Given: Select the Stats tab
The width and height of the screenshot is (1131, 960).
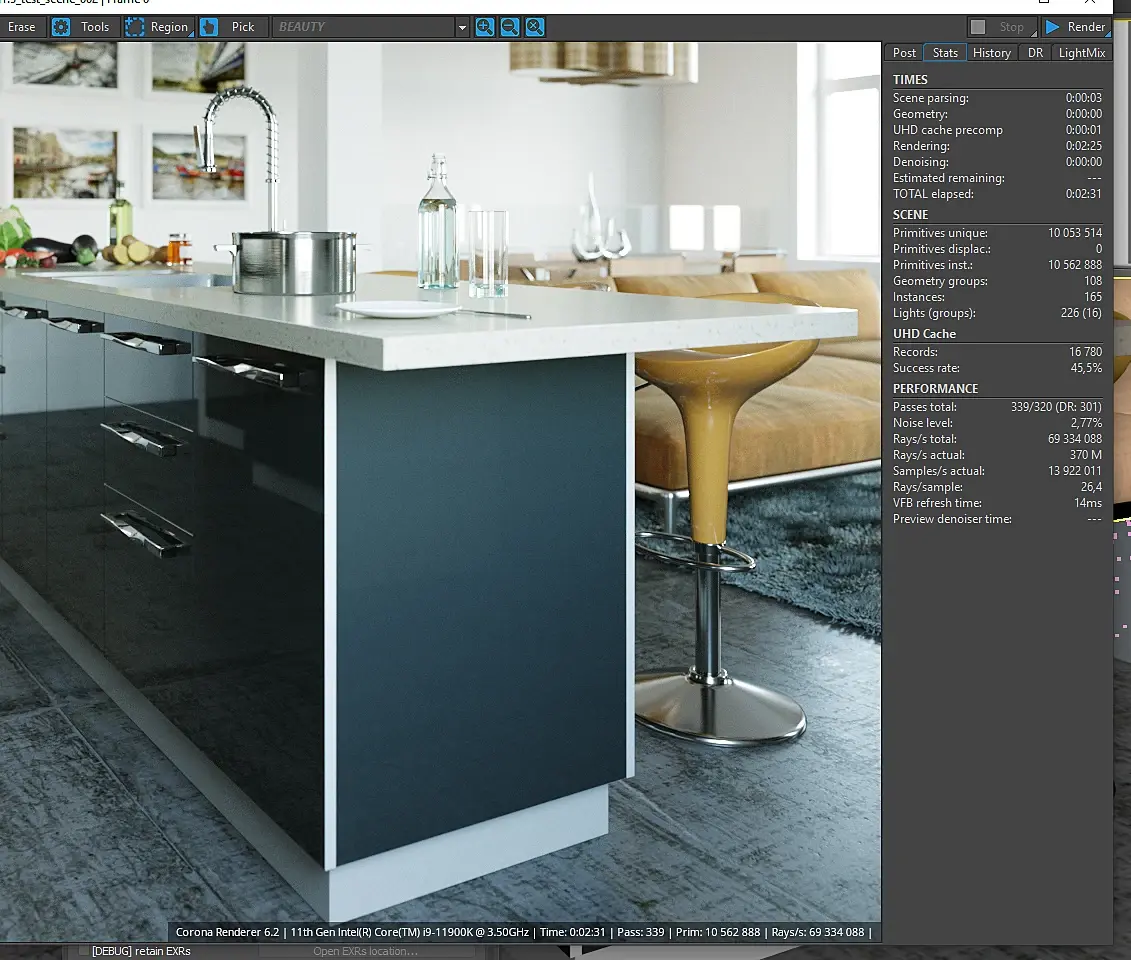Looking at the screenshot, I should 945,53.
